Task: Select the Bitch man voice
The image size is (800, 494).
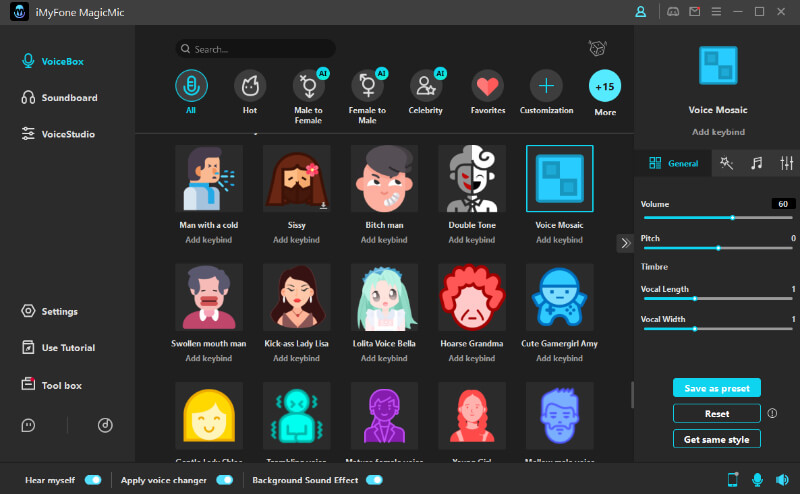Action: pyautogui.click(x=384, y=179)
